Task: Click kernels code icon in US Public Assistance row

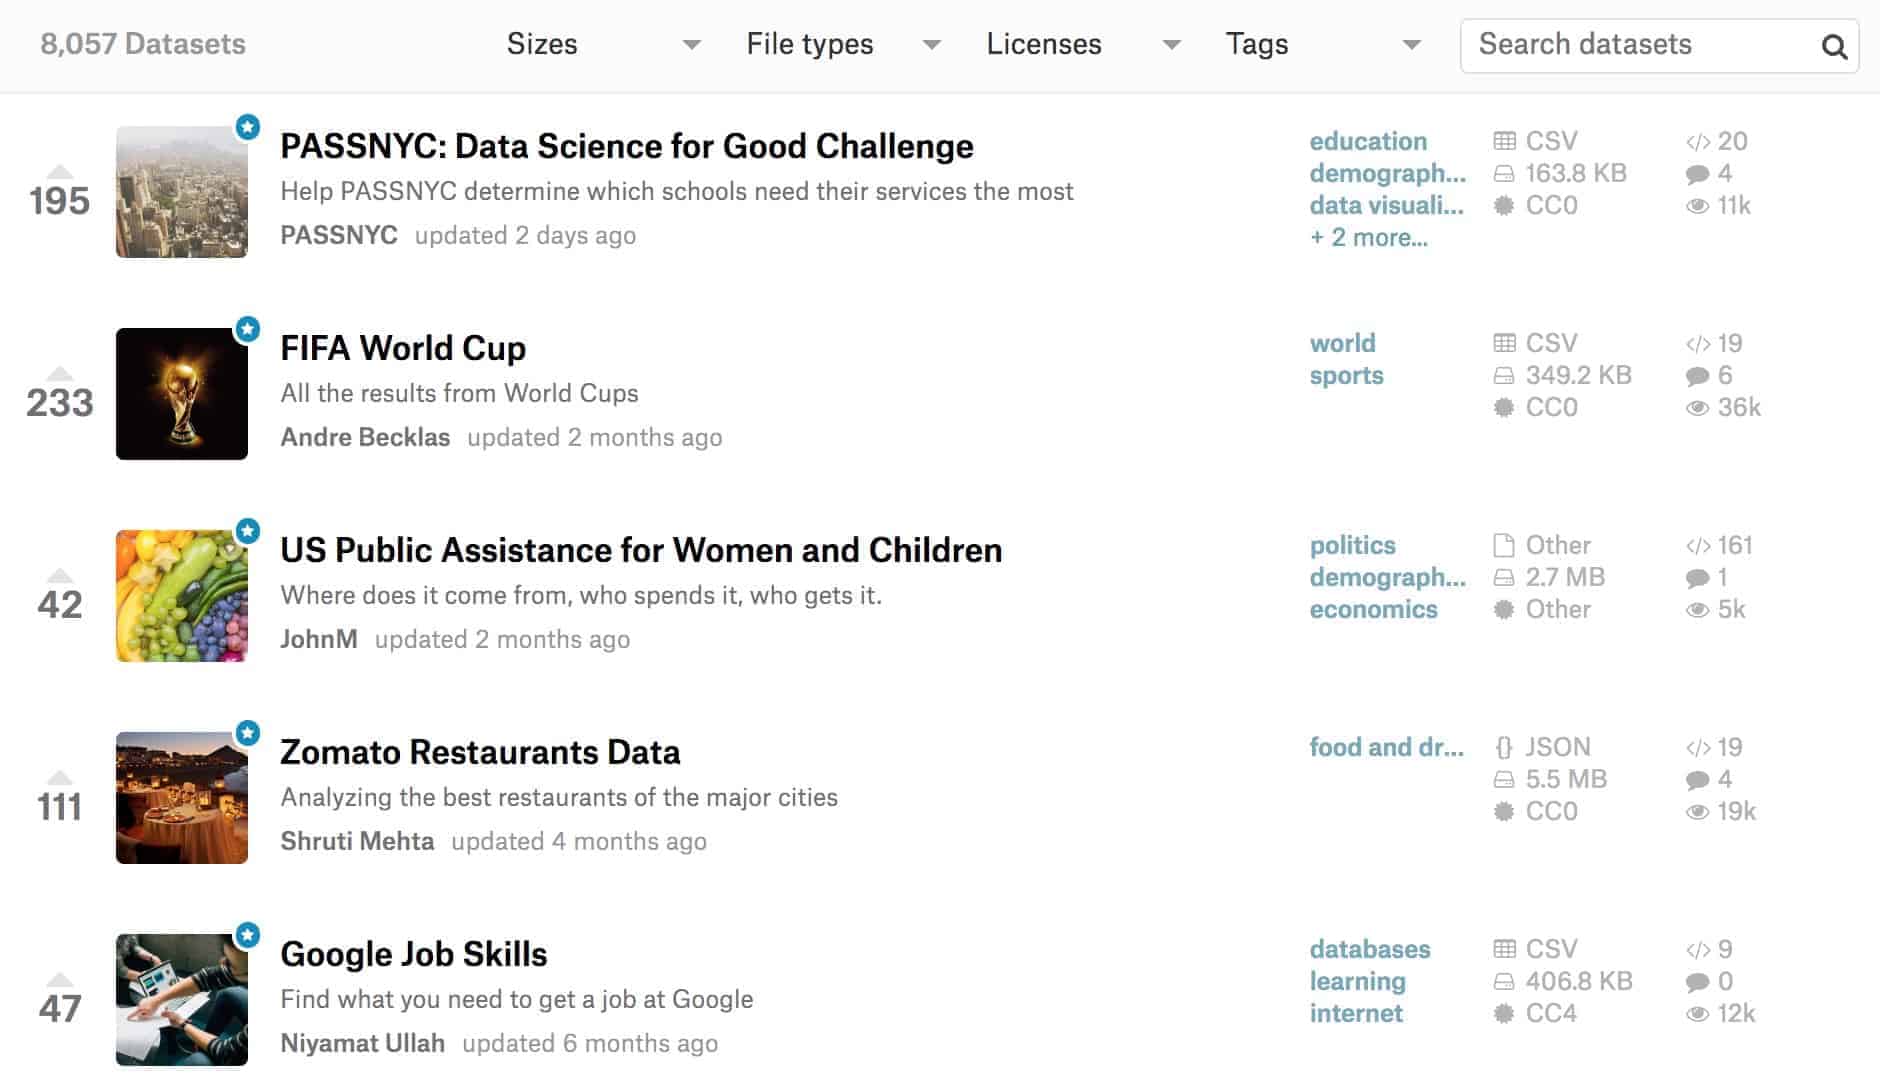Action: 1697,546
